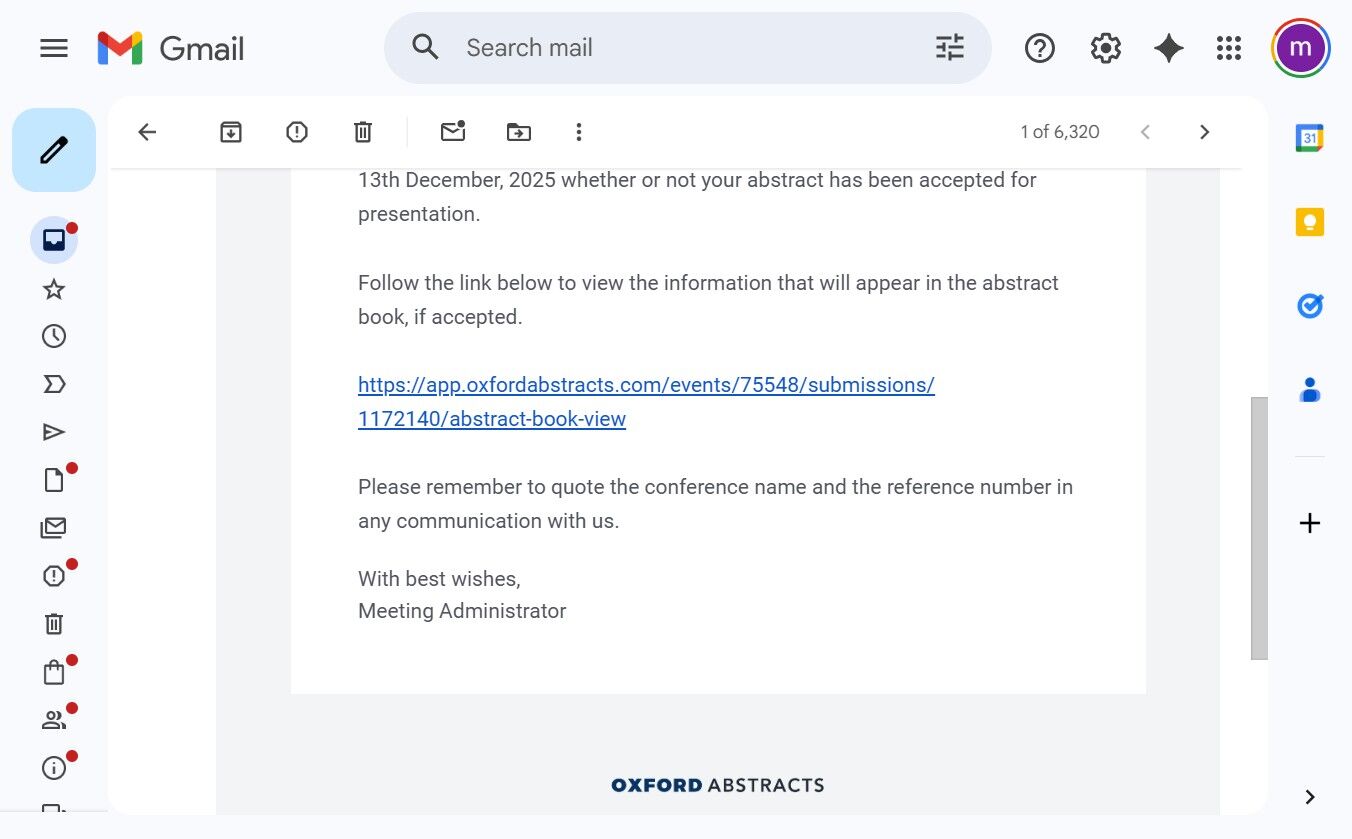The width and height of the screenshot is (1352, 839).
Task: Open the More options three-dot menu
Action: [x=578, y=132]
